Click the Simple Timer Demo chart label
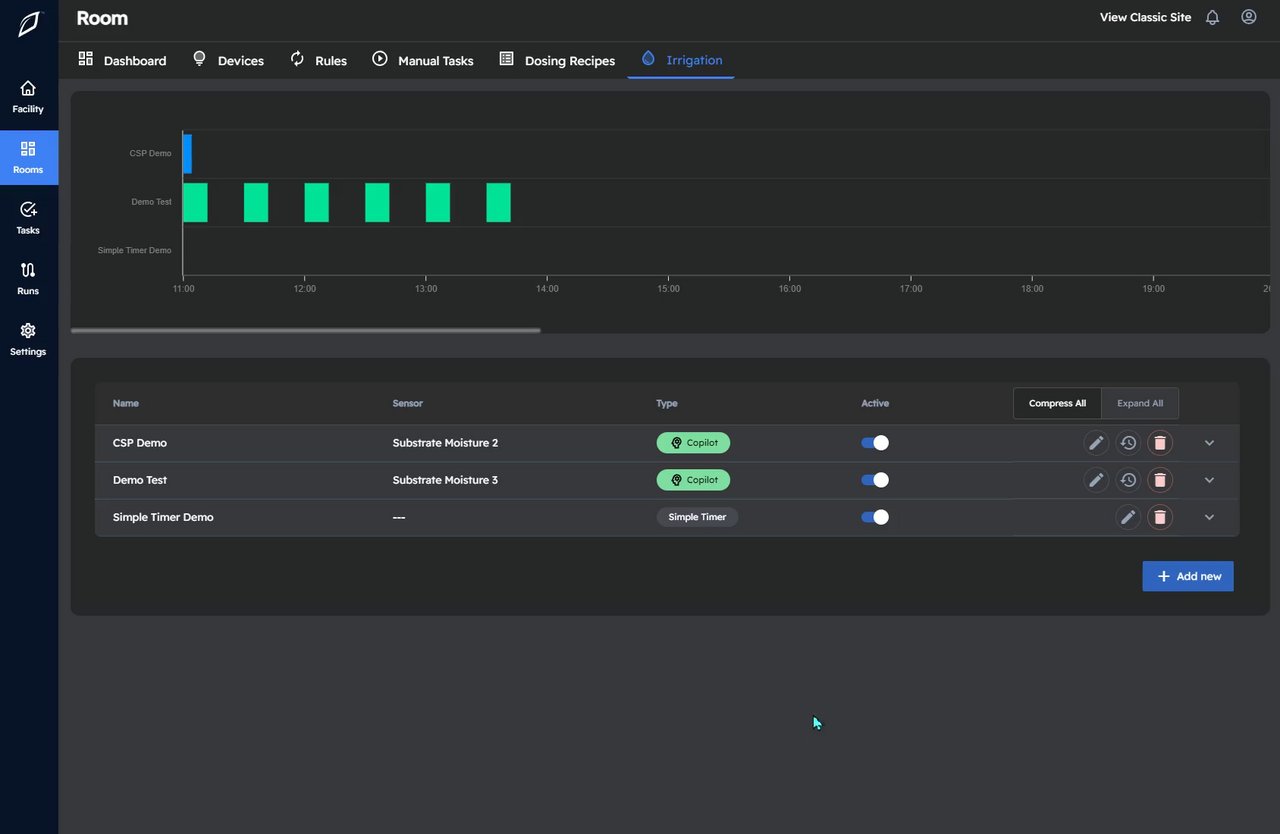Screen dimensions: 1280x834 coord(135,250)
